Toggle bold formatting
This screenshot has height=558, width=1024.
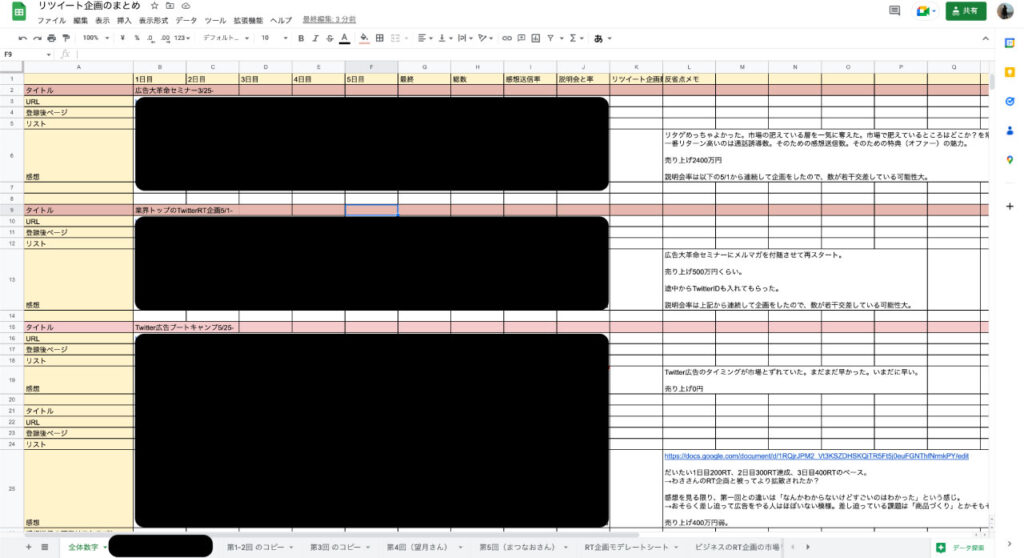301,38
